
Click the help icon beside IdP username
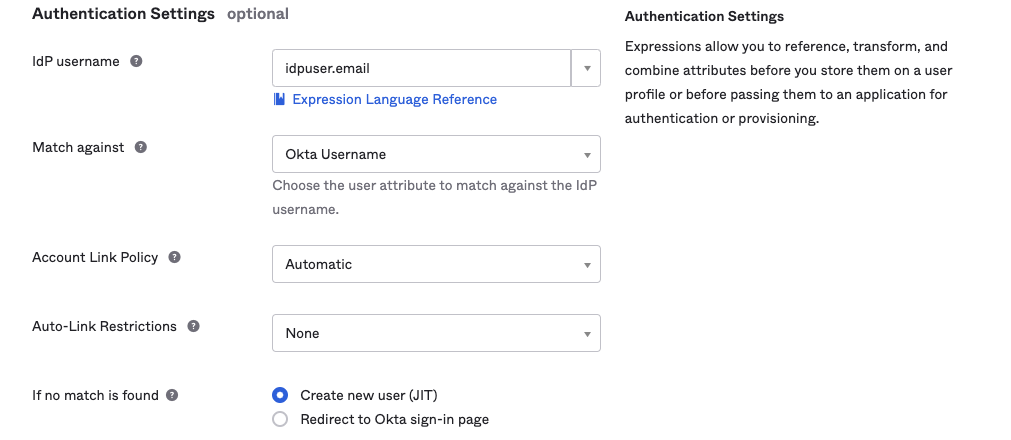click(137, 61)
